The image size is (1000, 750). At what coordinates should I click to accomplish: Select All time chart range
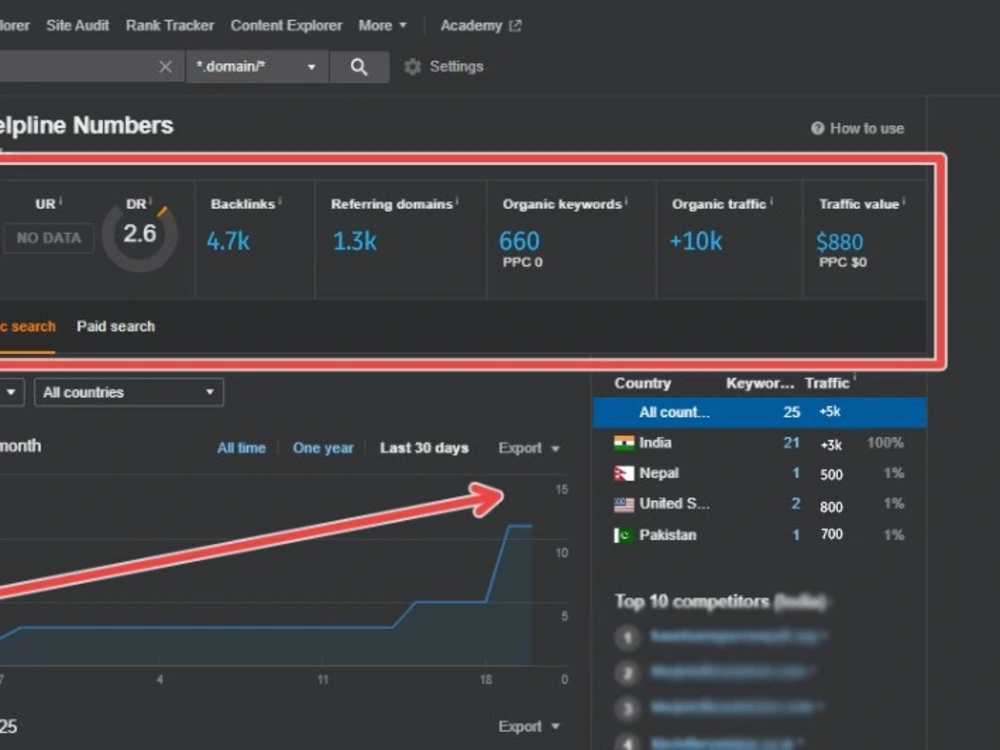click(241, 448)
